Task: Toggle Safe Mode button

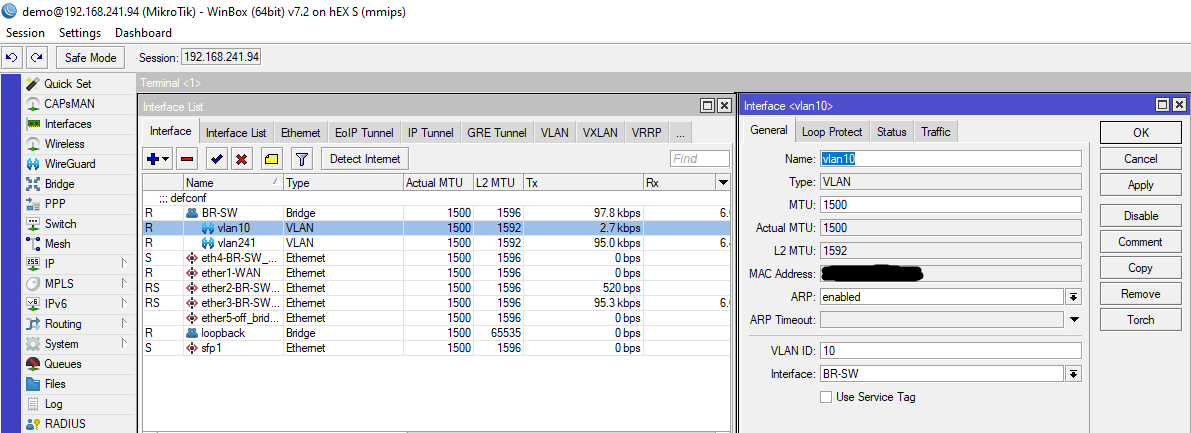Action: [90, 57]
